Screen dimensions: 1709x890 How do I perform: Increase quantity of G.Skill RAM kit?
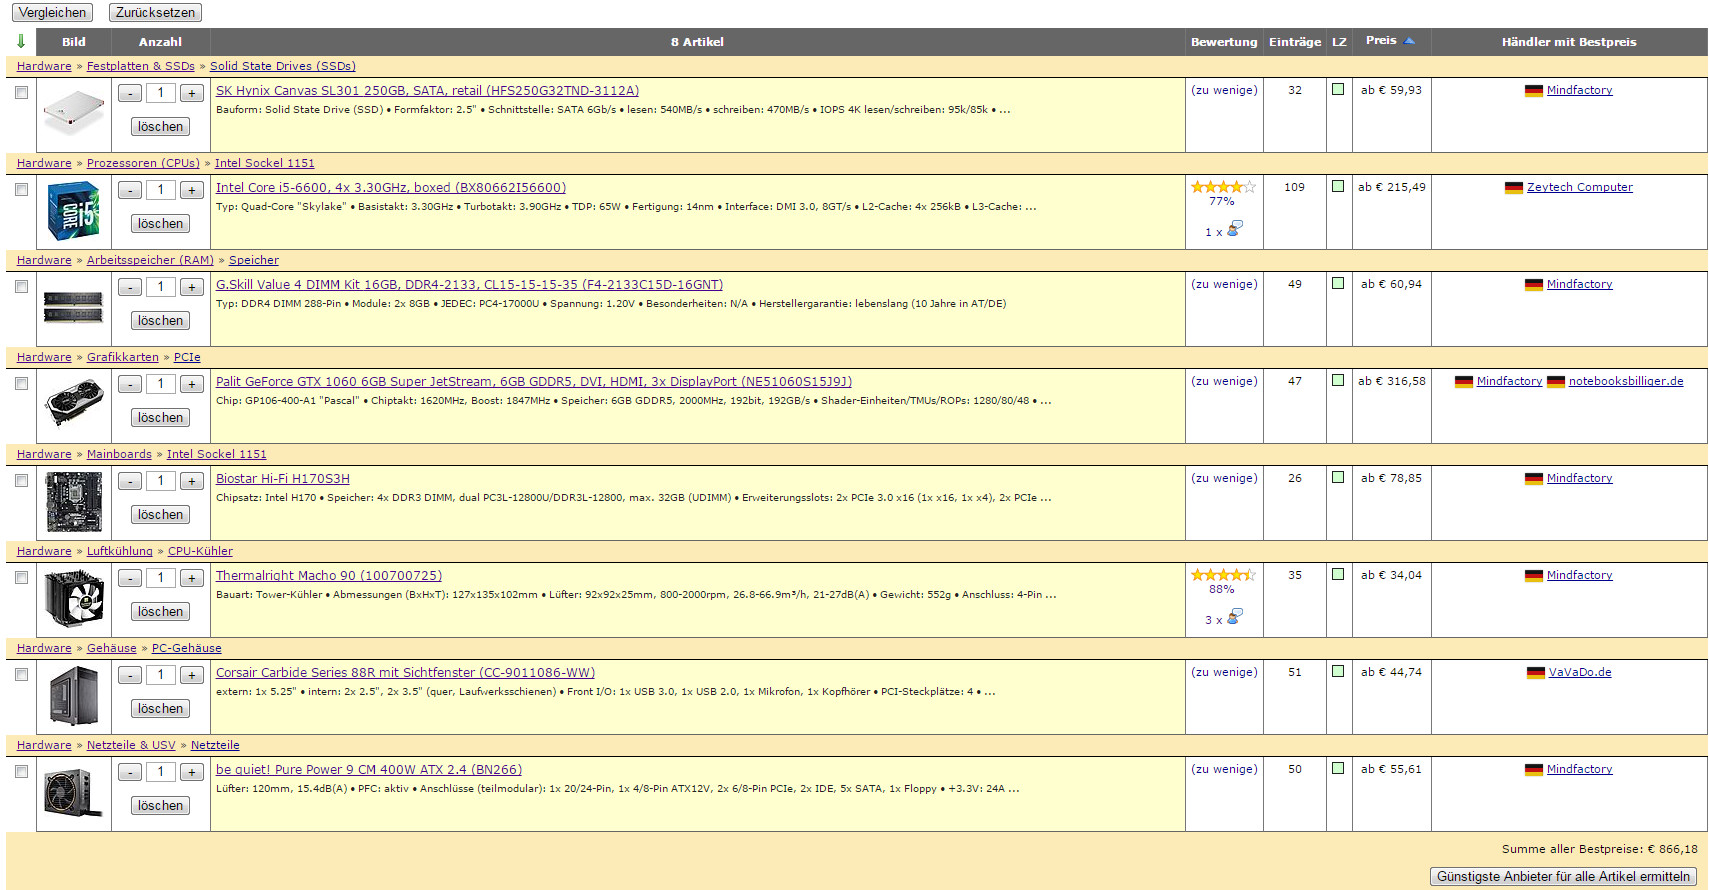pos(192,287)
